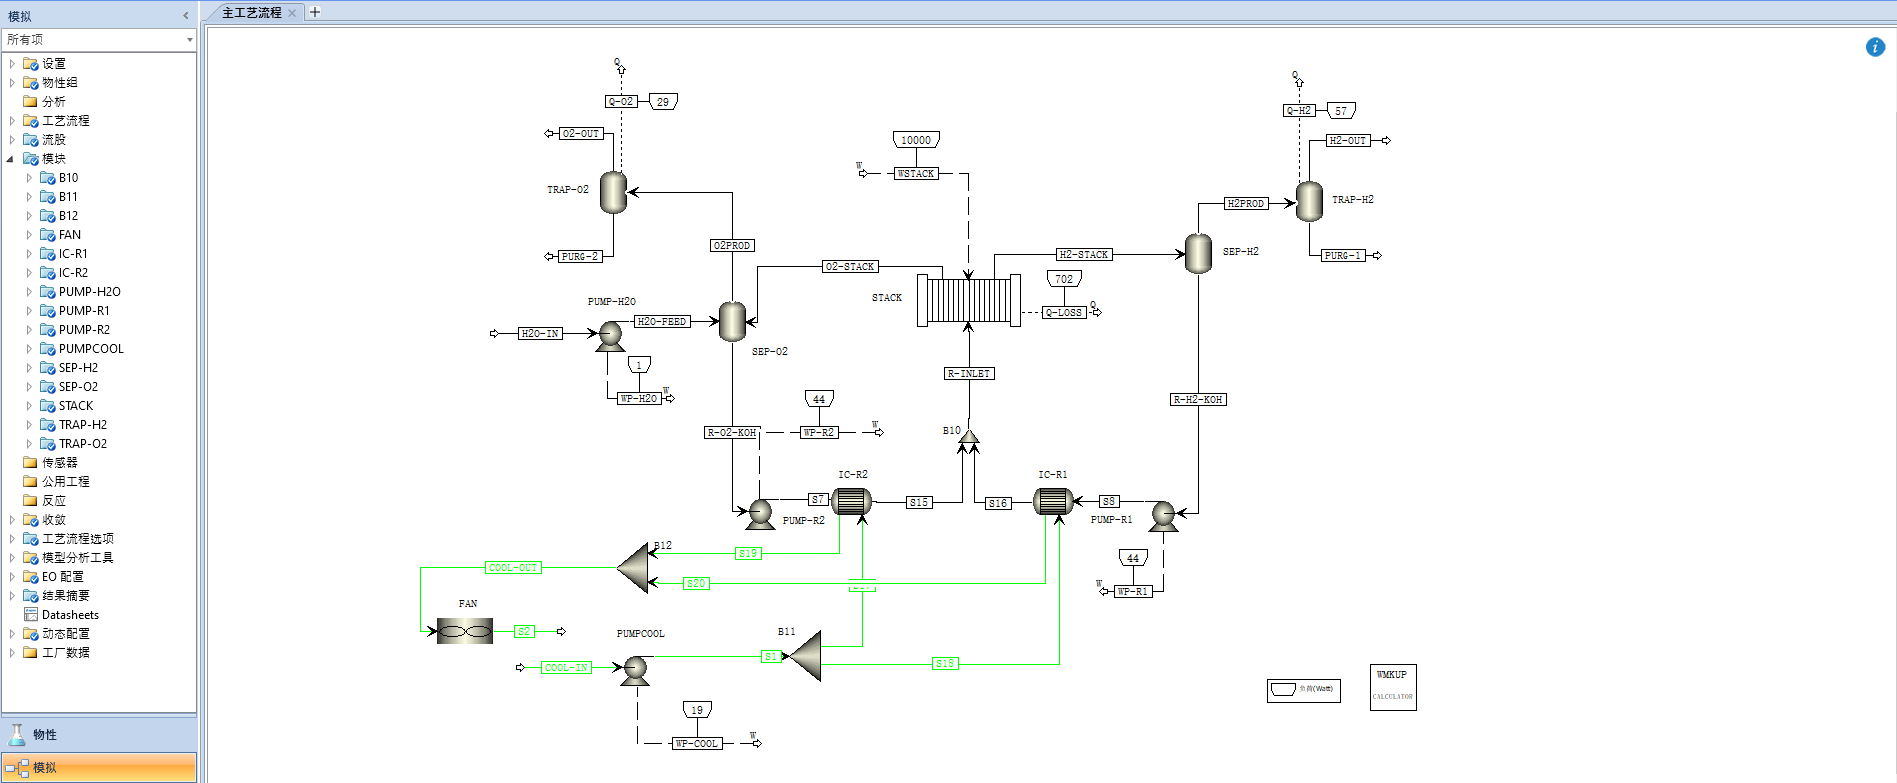Select the FAN block in tree

tap(70, 235)
